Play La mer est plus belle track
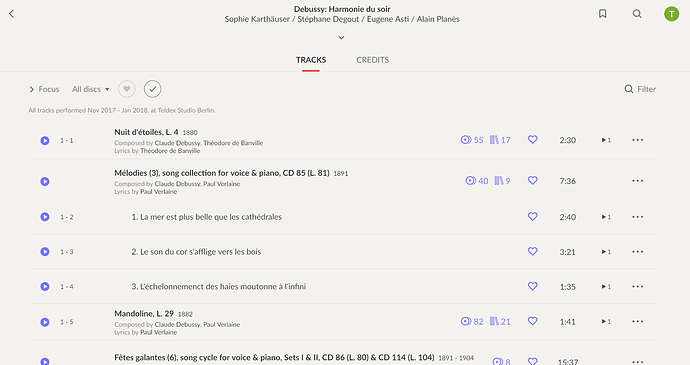Screen dimensions: 690x365 45,217
